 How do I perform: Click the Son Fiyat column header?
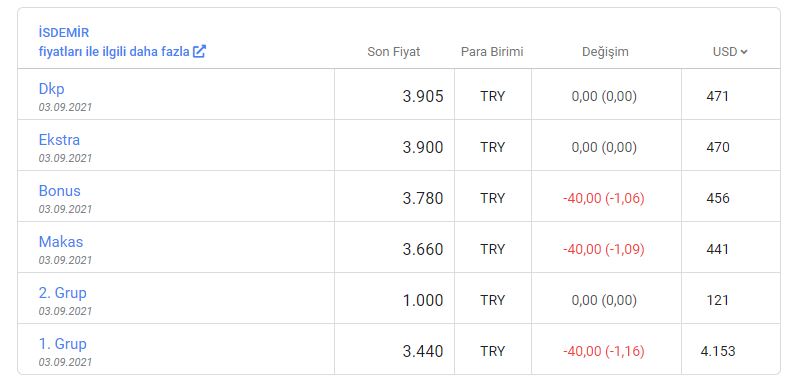[393, 52]
